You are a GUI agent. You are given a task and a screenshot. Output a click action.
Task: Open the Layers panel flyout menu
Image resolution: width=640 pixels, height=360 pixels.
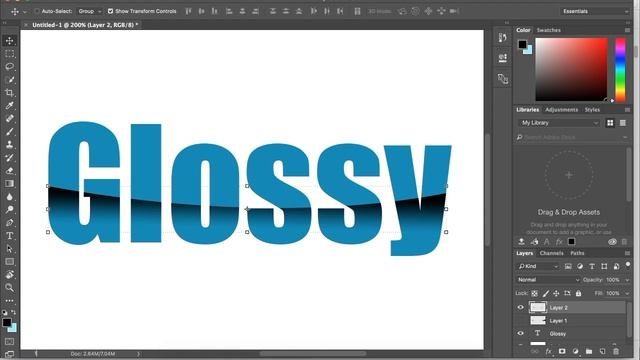pyautogui.click(x=627, y=253)
